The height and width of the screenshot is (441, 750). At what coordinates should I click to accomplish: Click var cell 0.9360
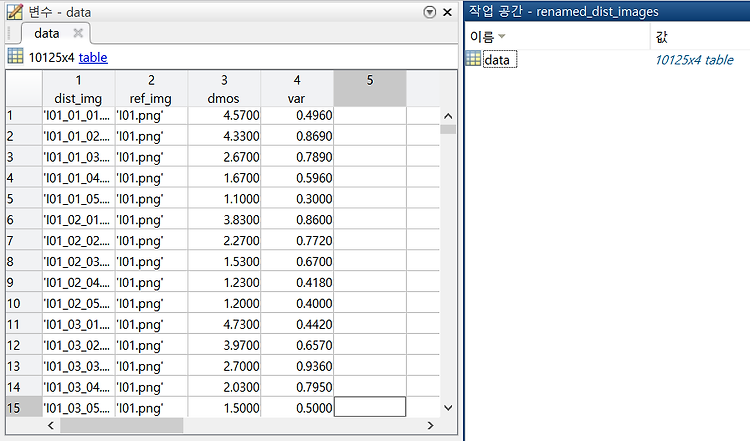pyautogui.click(x=297, y=366)
